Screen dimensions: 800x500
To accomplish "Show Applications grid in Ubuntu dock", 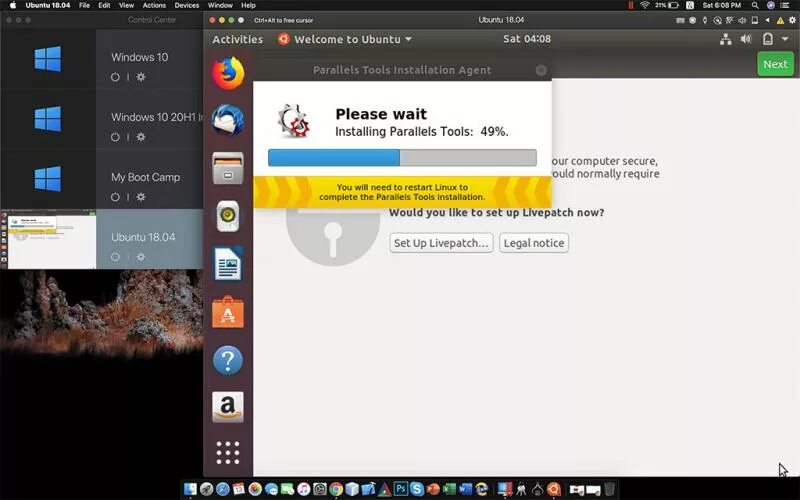I will tap(228, 453).
